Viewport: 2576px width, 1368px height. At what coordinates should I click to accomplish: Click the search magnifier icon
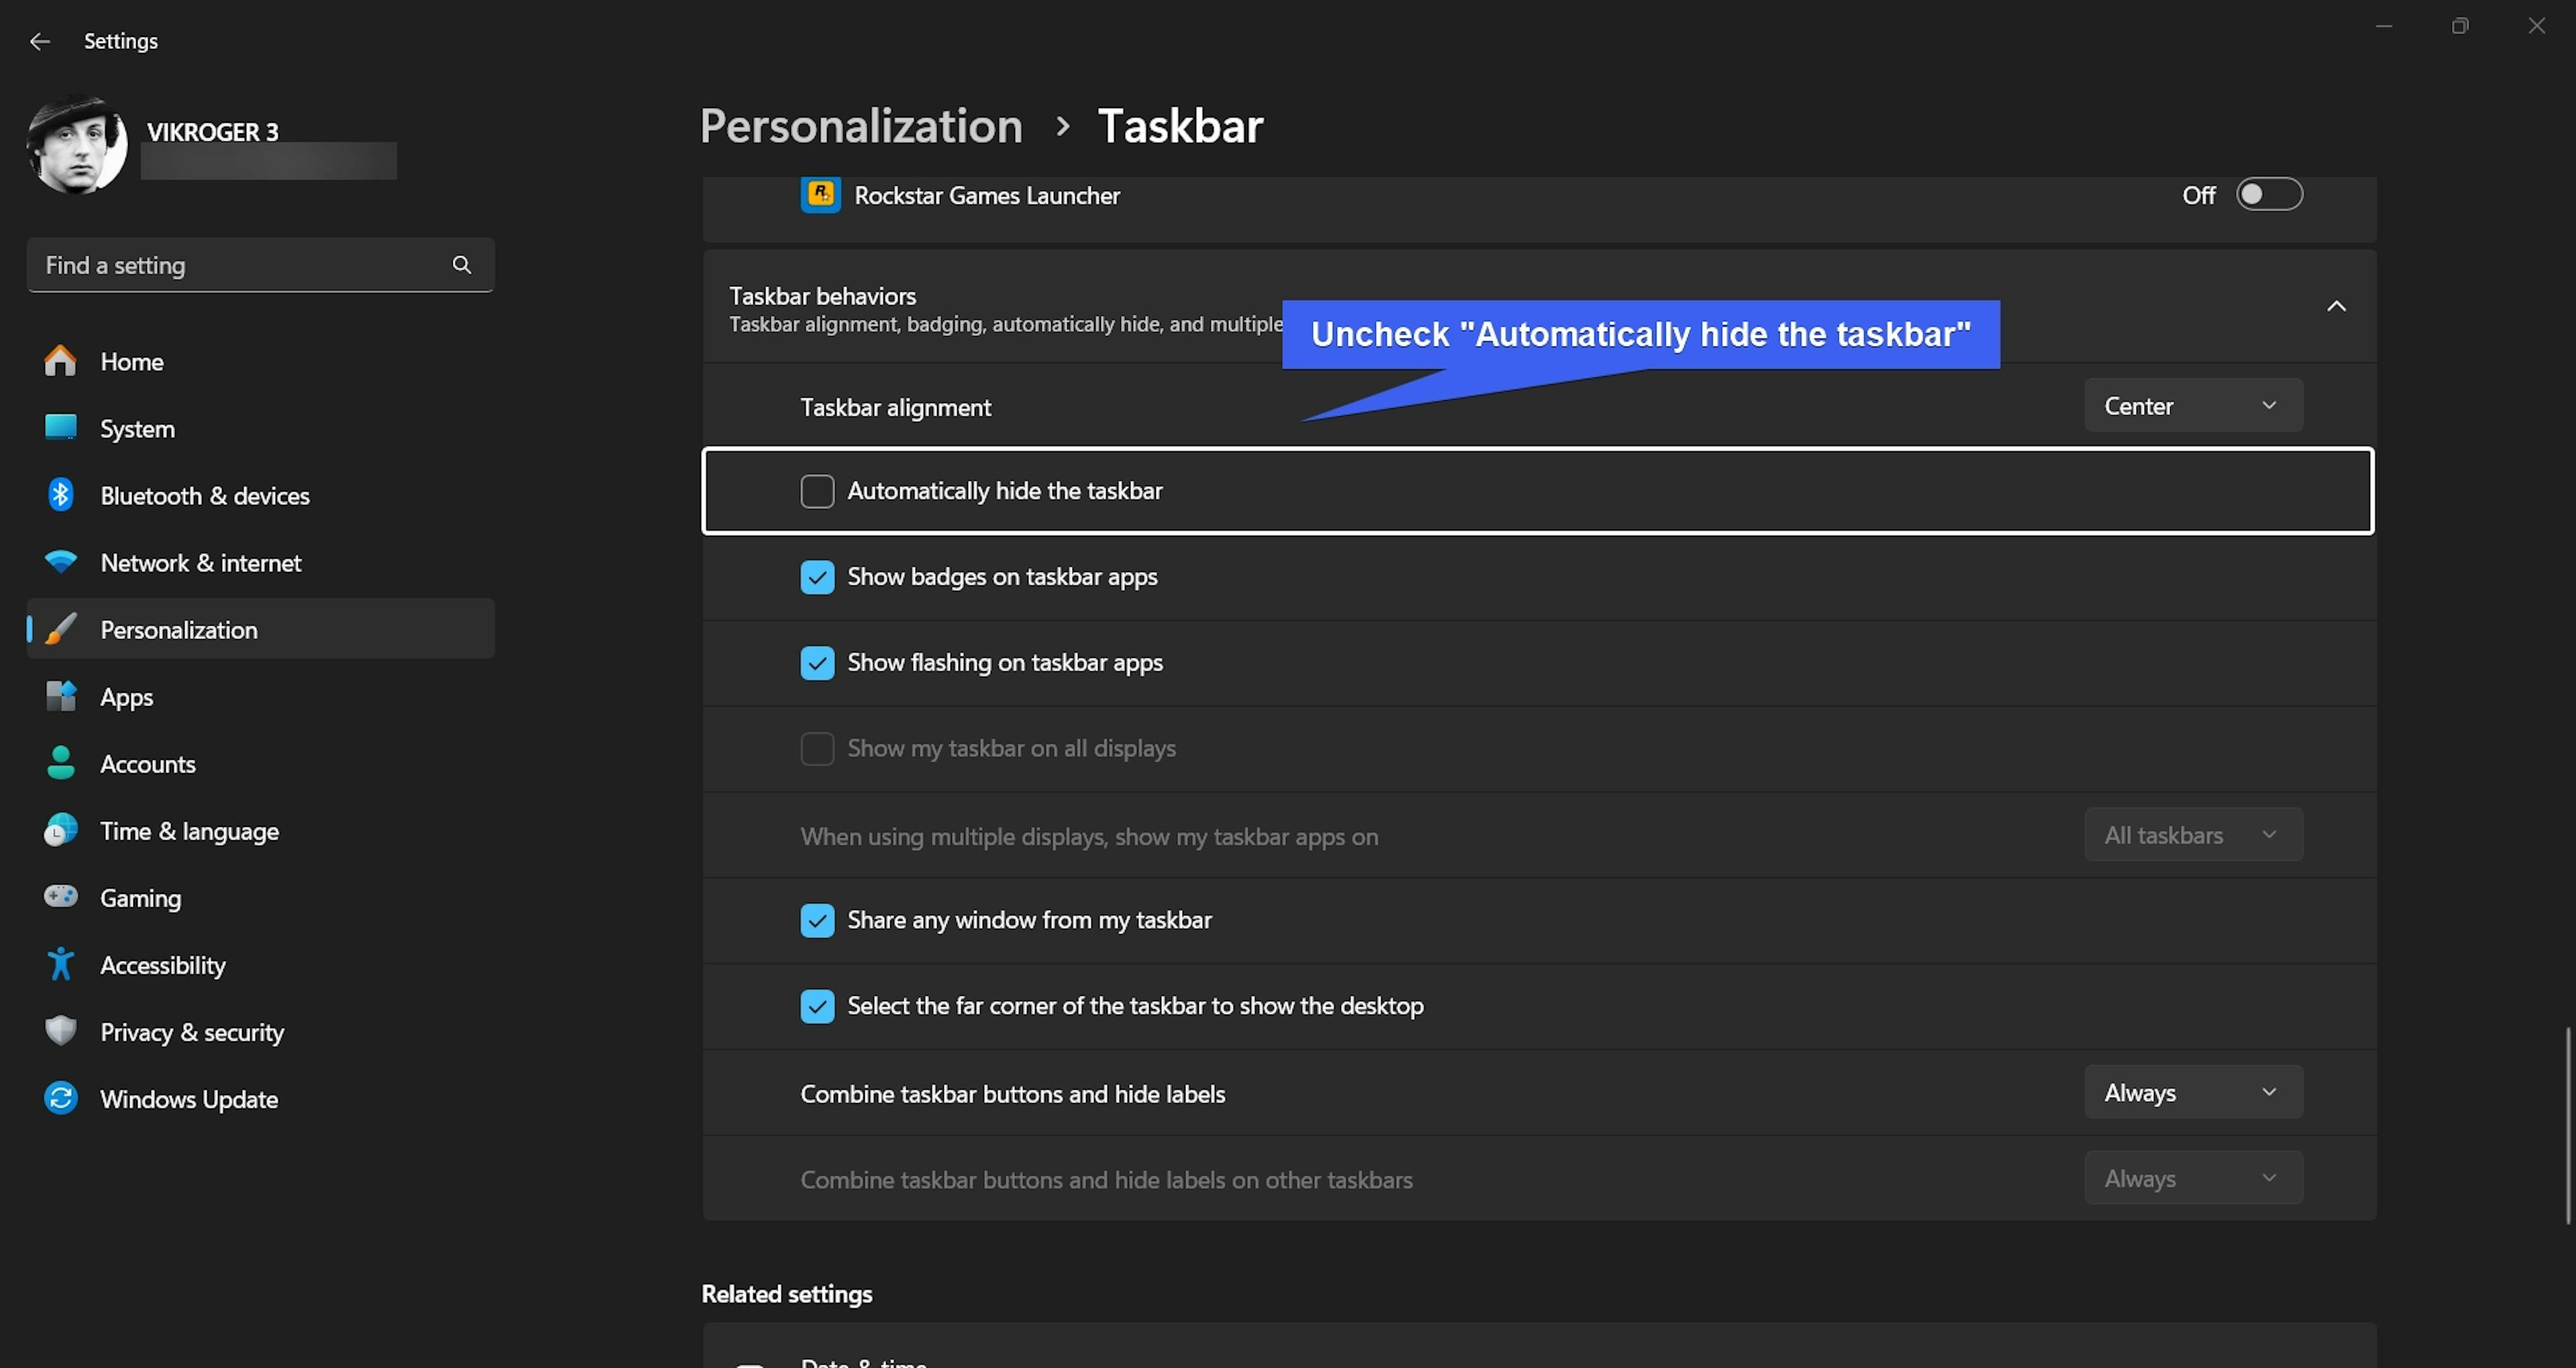(461, 265)
